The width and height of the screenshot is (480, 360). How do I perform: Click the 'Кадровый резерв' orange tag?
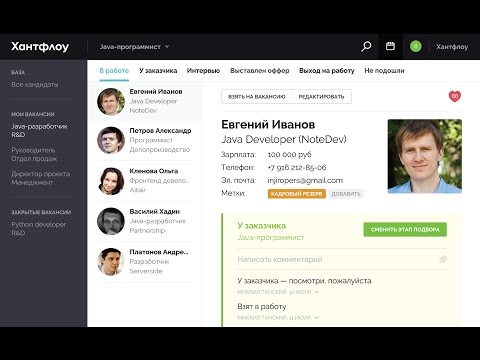point(297,194)
